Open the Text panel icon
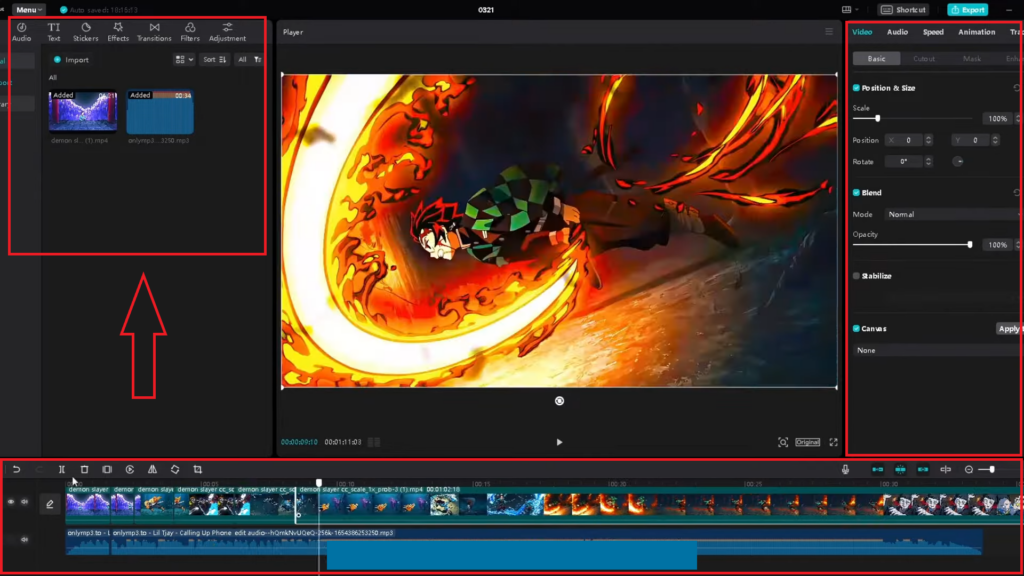The width and height of the screenshot is (1024, 576). tap(54, 31)
